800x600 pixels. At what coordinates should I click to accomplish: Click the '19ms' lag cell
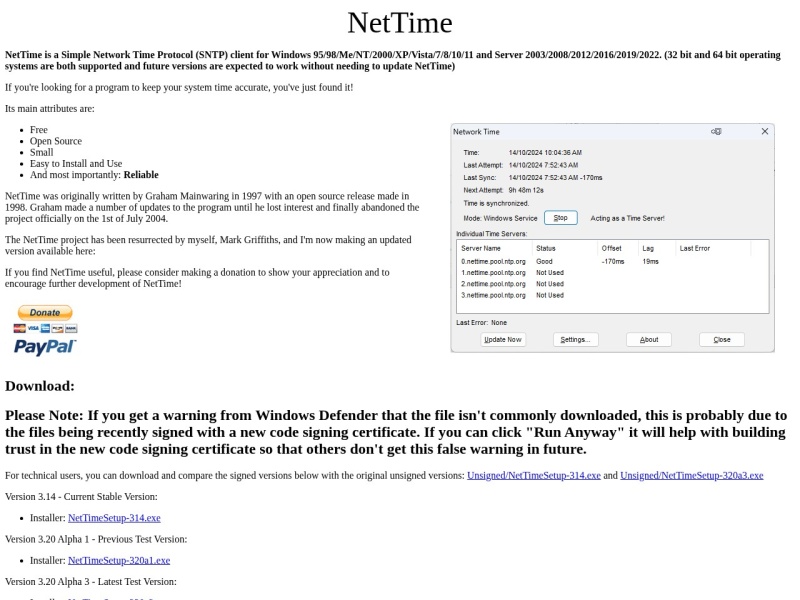(651, 261)
